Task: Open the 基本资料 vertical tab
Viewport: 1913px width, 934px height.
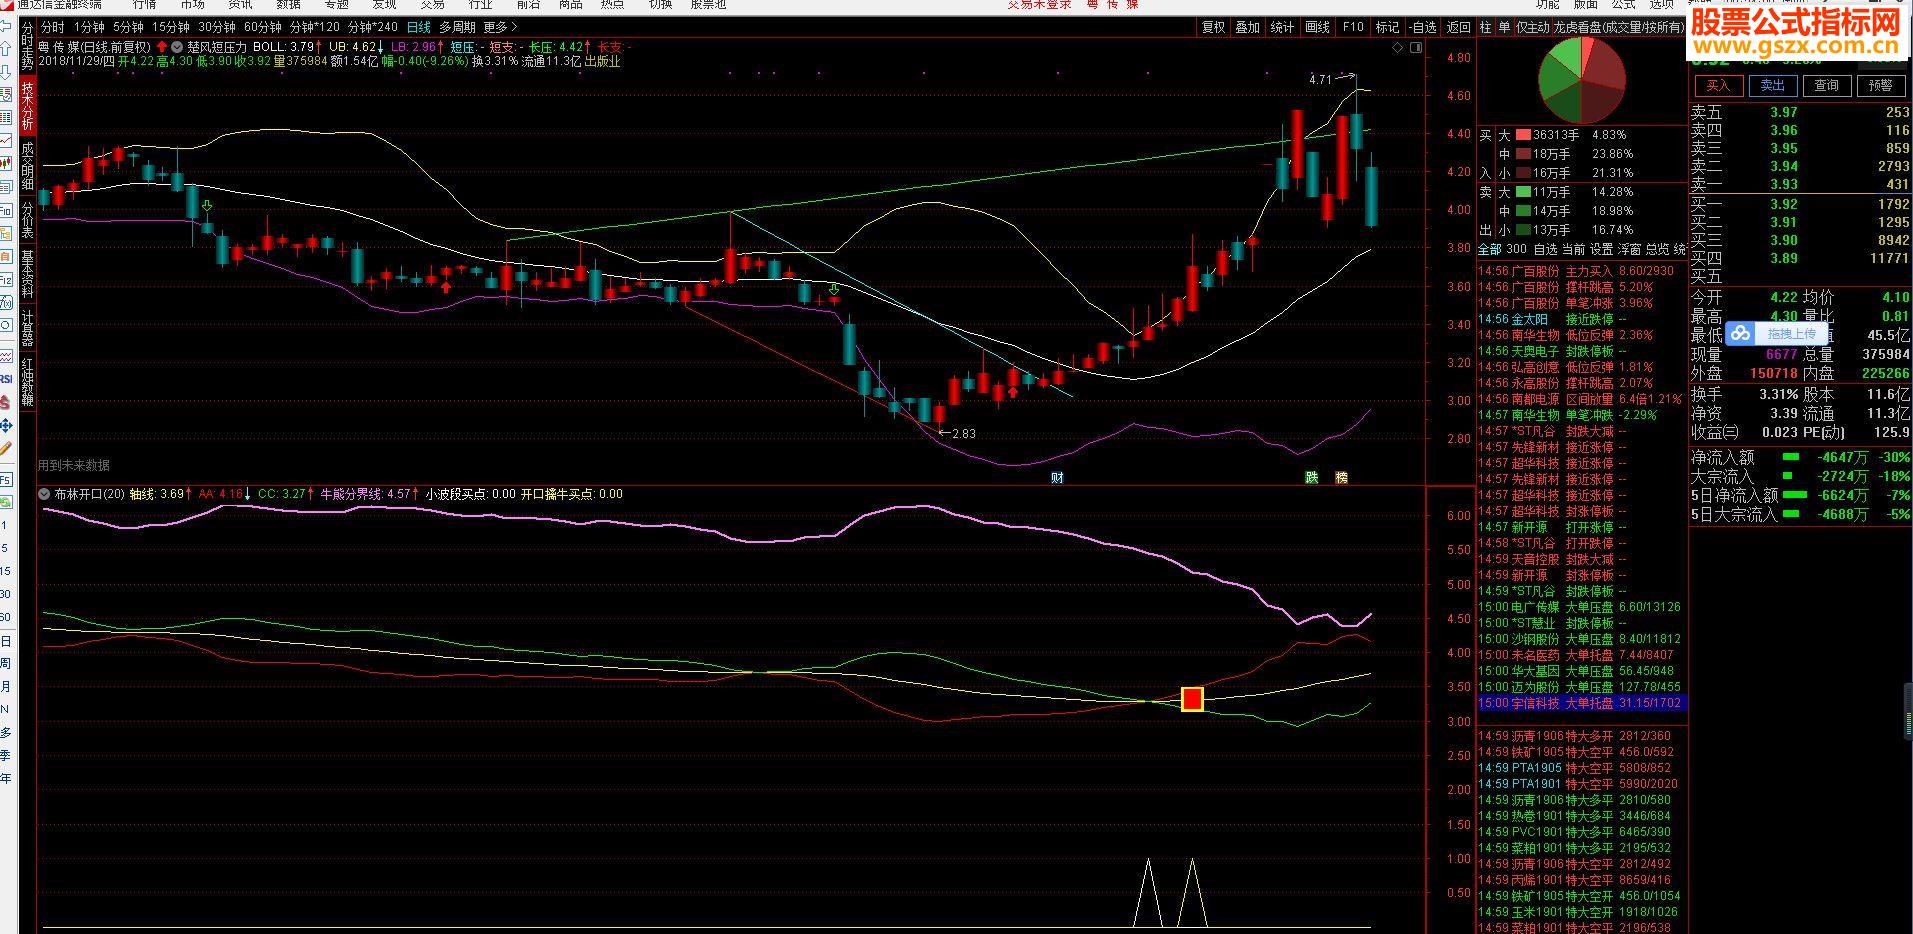Action: [28, 274]
